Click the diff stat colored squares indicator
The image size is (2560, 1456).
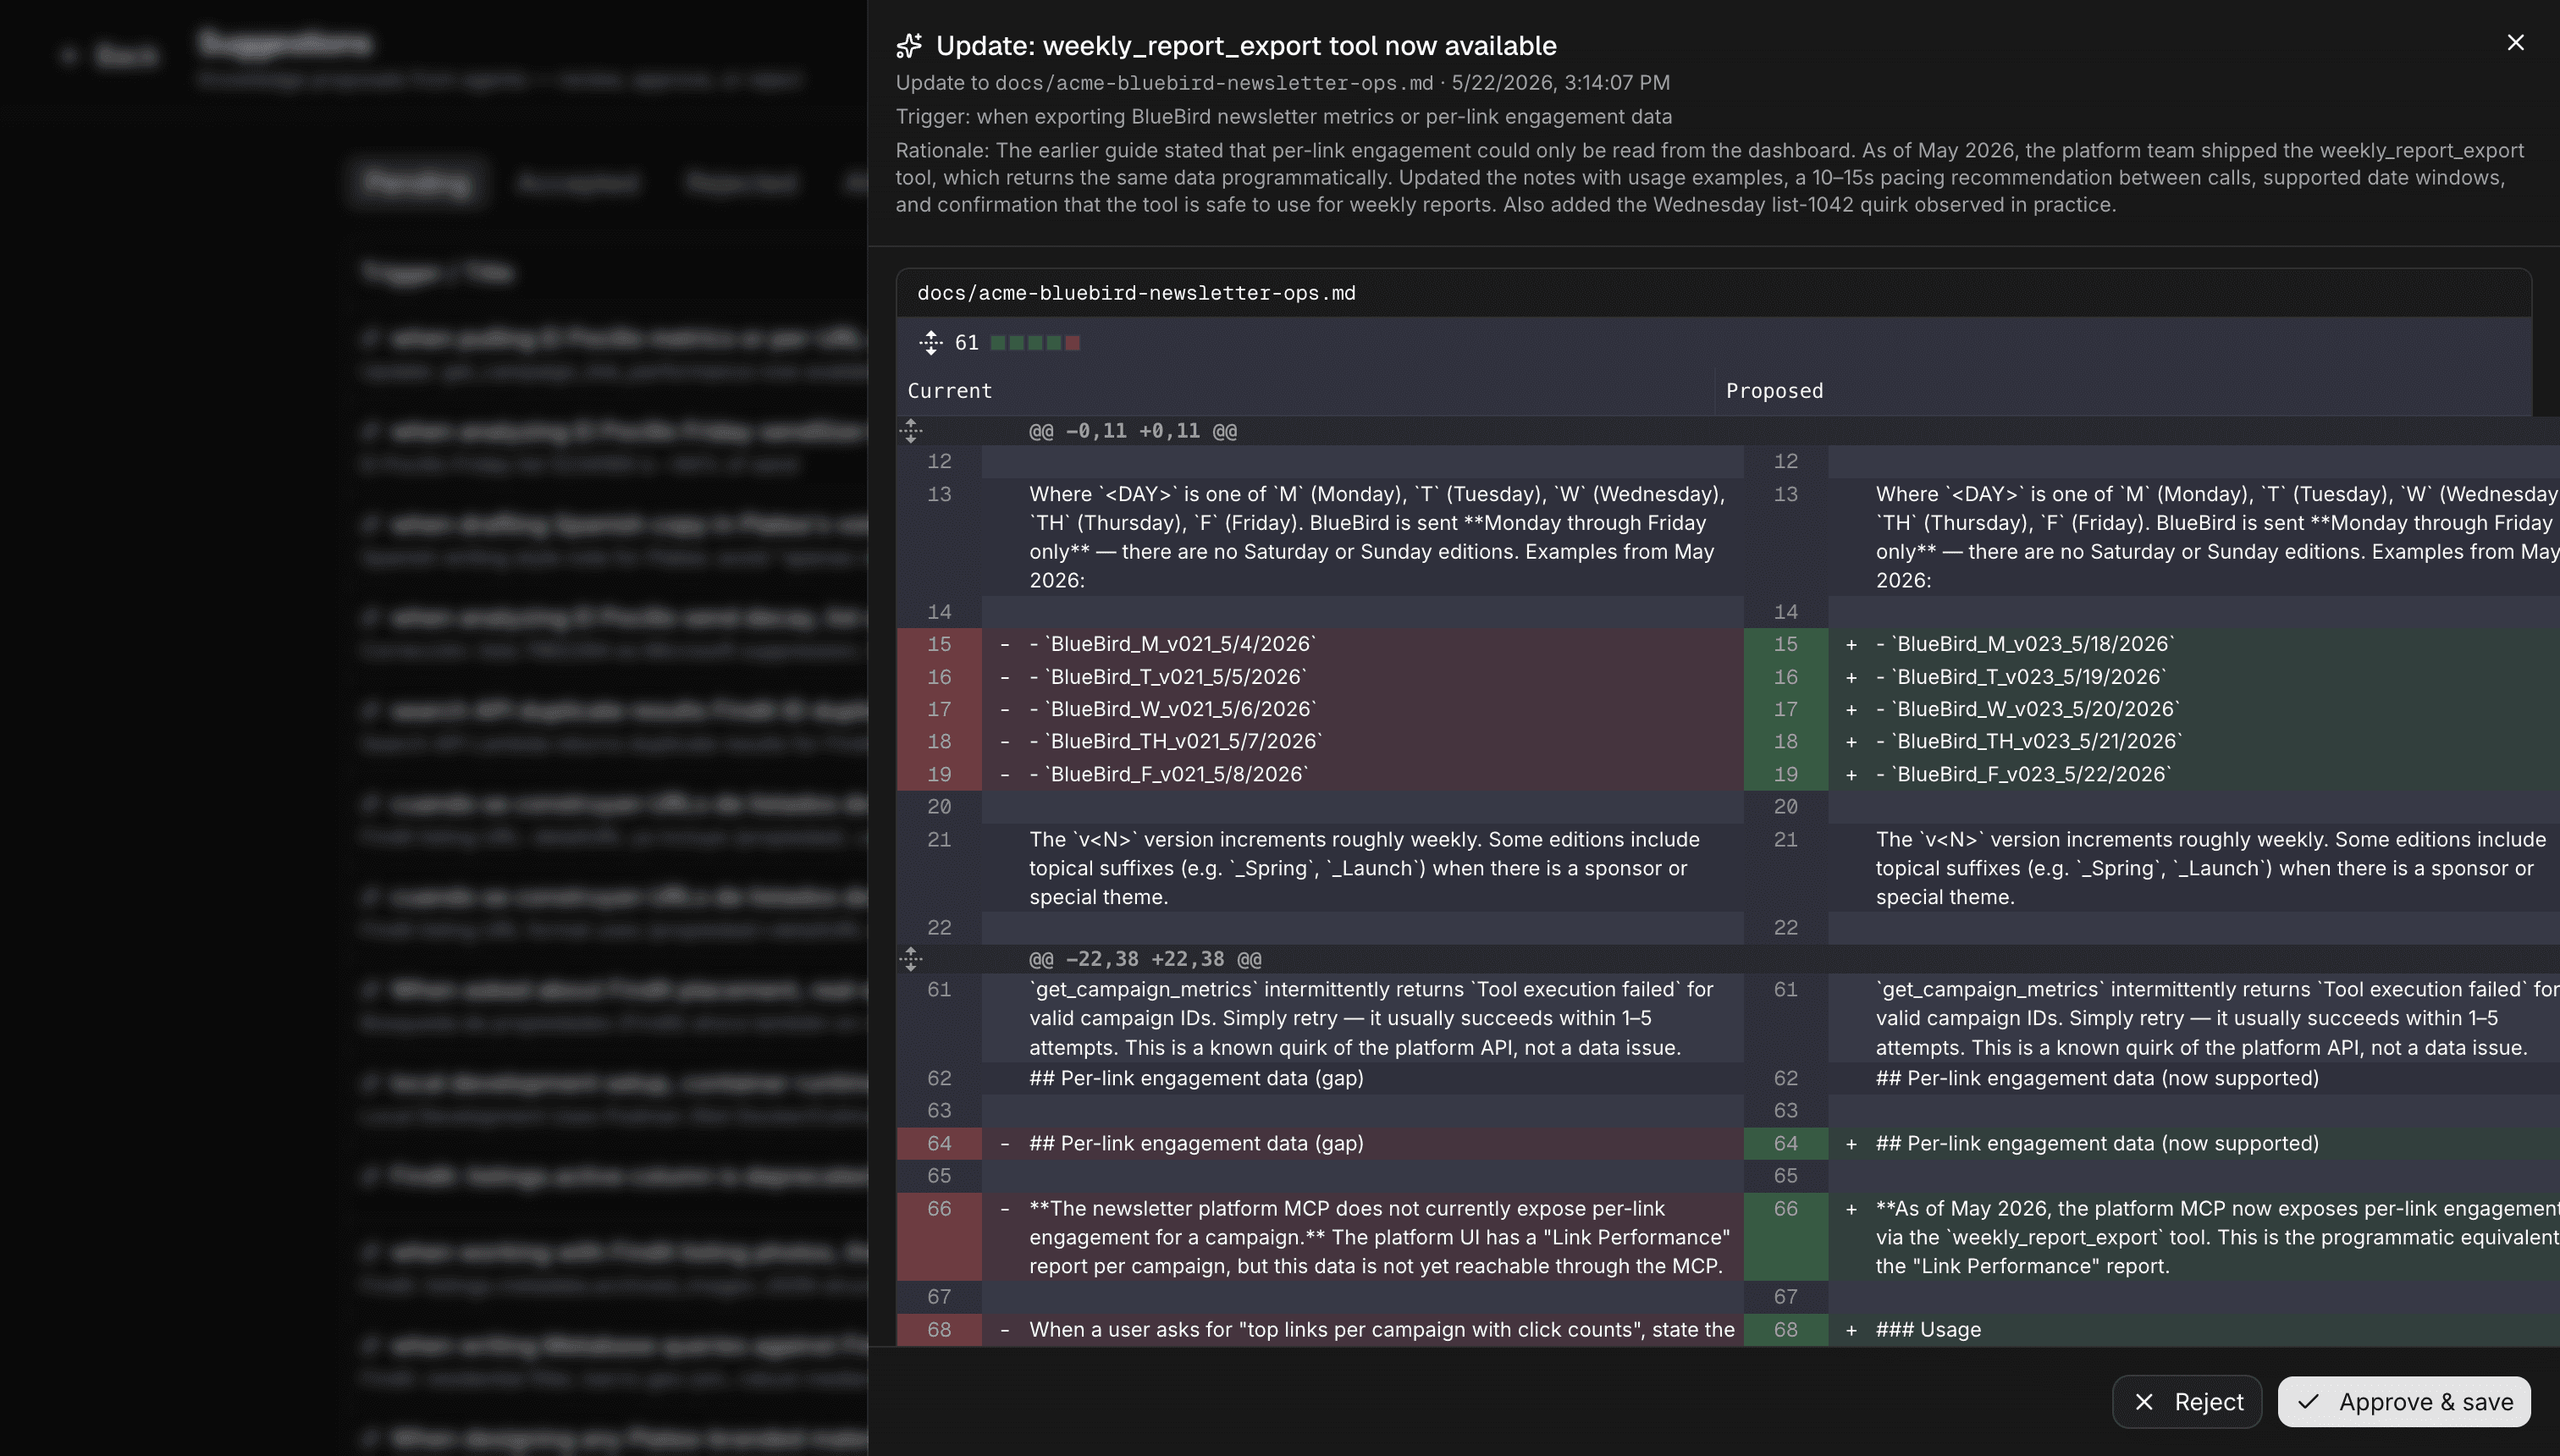tap(1035, 343)
